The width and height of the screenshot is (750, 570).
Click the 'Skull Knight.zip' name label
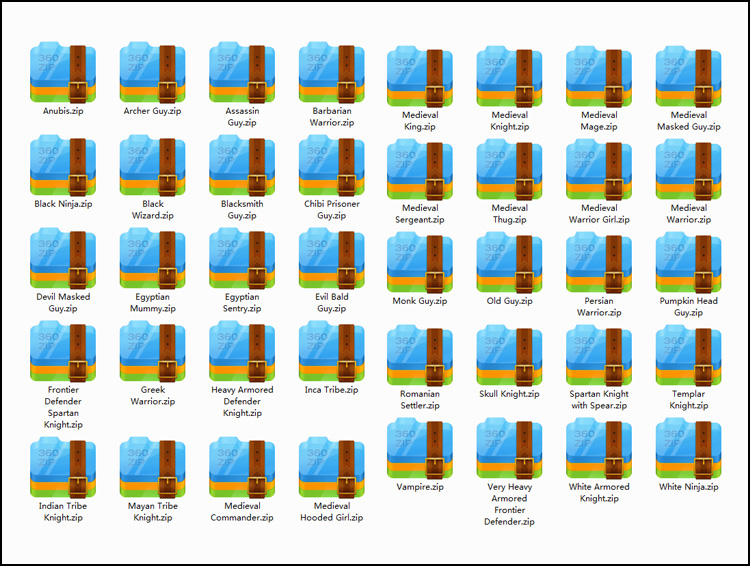[x=509, y=394]
